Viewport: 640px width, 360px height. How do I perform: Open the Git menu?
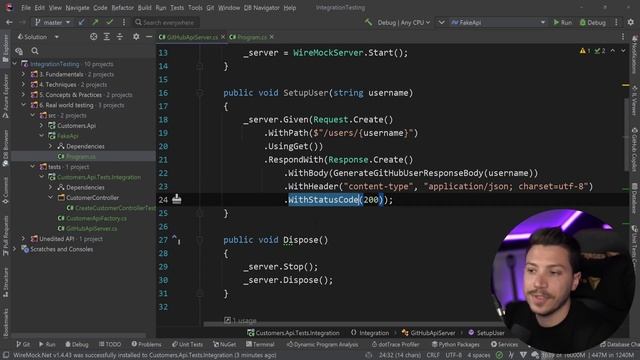pos(210,8)
